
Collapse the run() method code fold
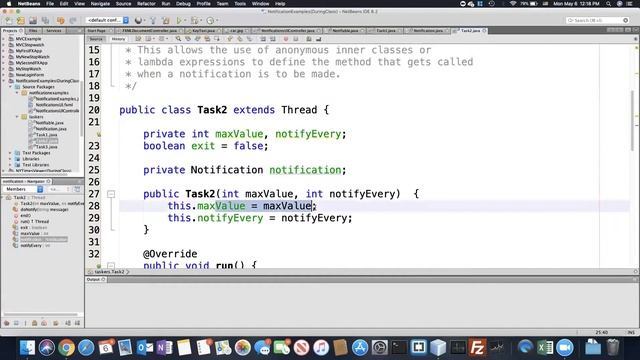point(111,266)
